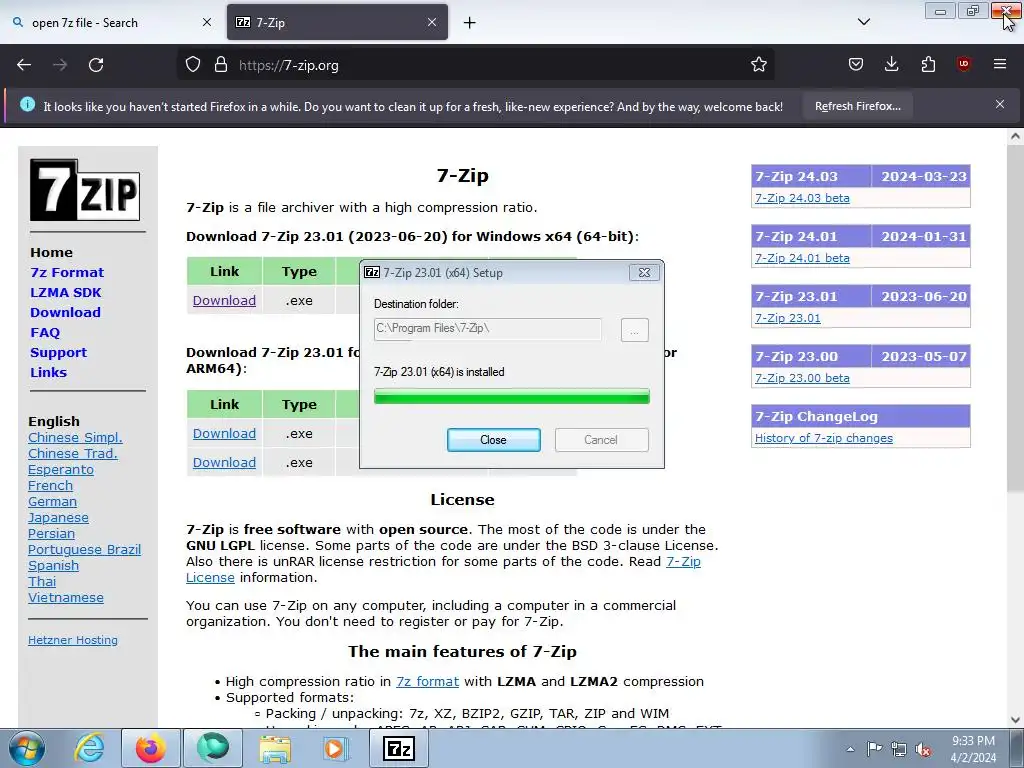Open the Links sidebar link
This screenshot has height=768, width=1024.
coord(48,372)
